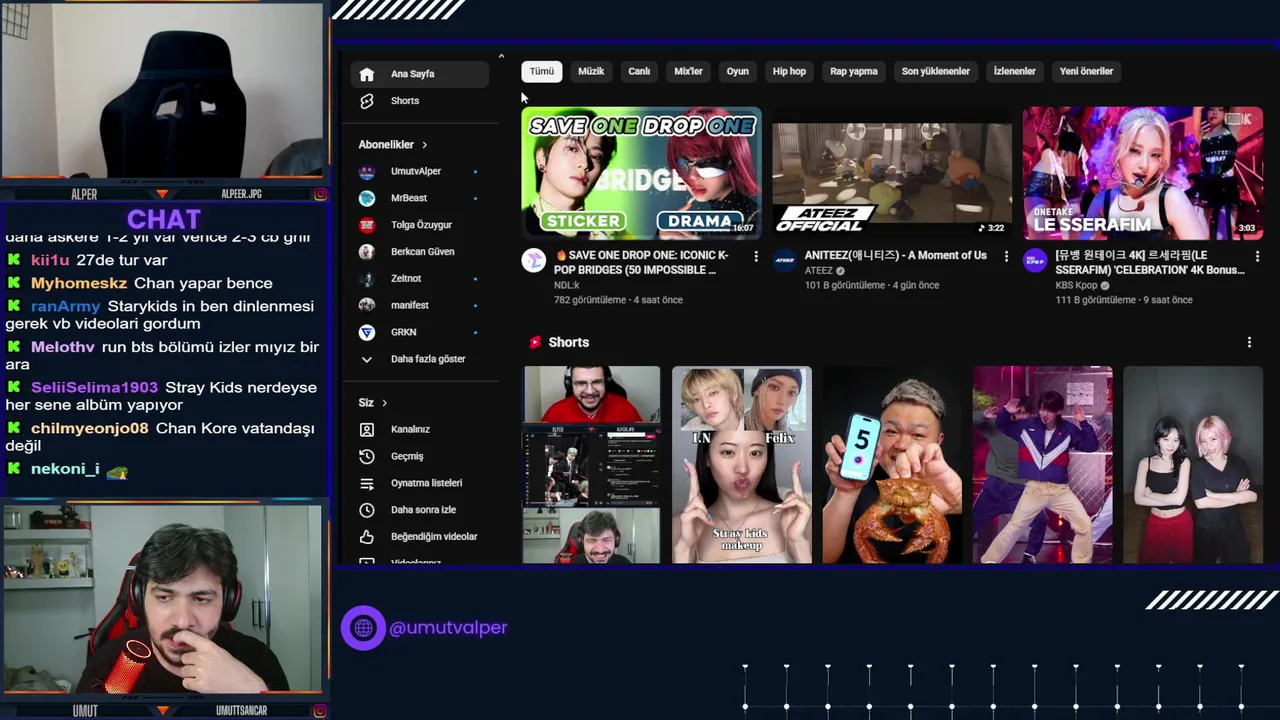Open ATEEZ channel avatar under second video

(784, 261)
